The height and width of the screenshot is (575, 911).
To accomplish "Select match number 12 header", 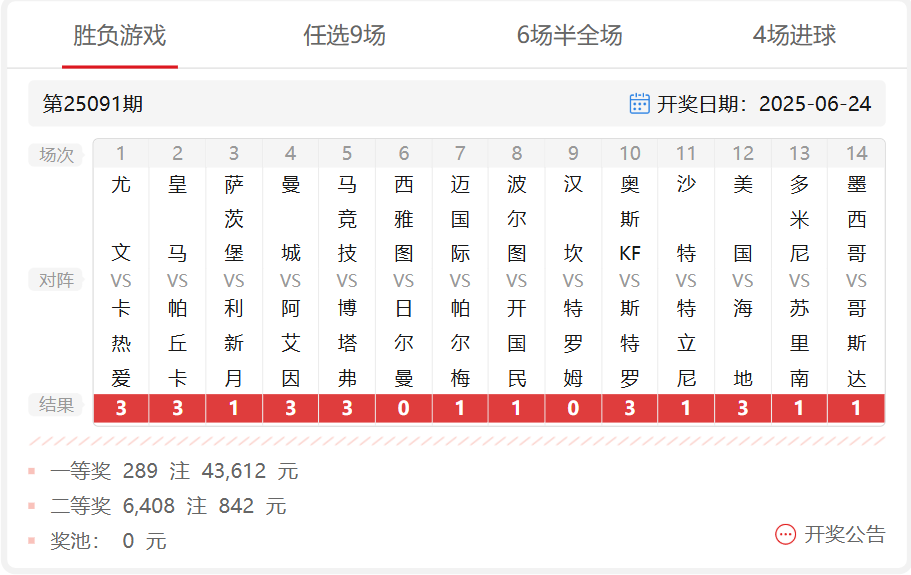I will (743, 153).
